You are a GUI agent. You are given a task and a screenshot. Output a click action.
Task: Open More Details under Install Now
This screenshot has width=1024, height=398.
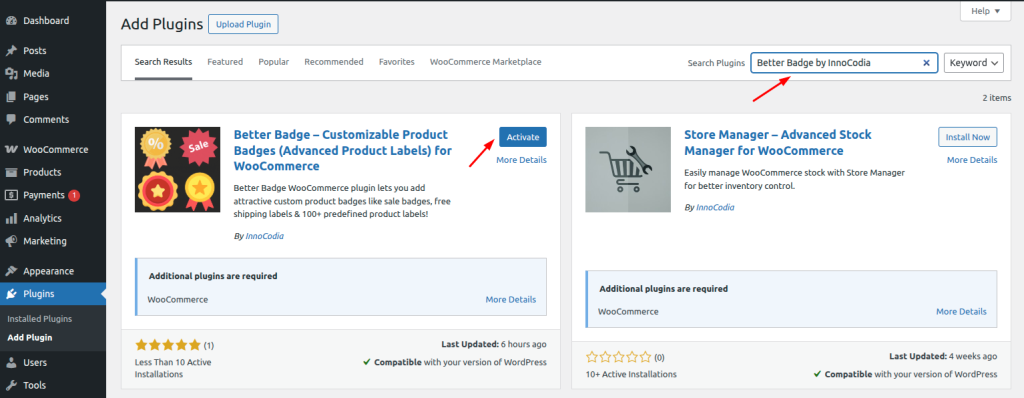[972, 160]
